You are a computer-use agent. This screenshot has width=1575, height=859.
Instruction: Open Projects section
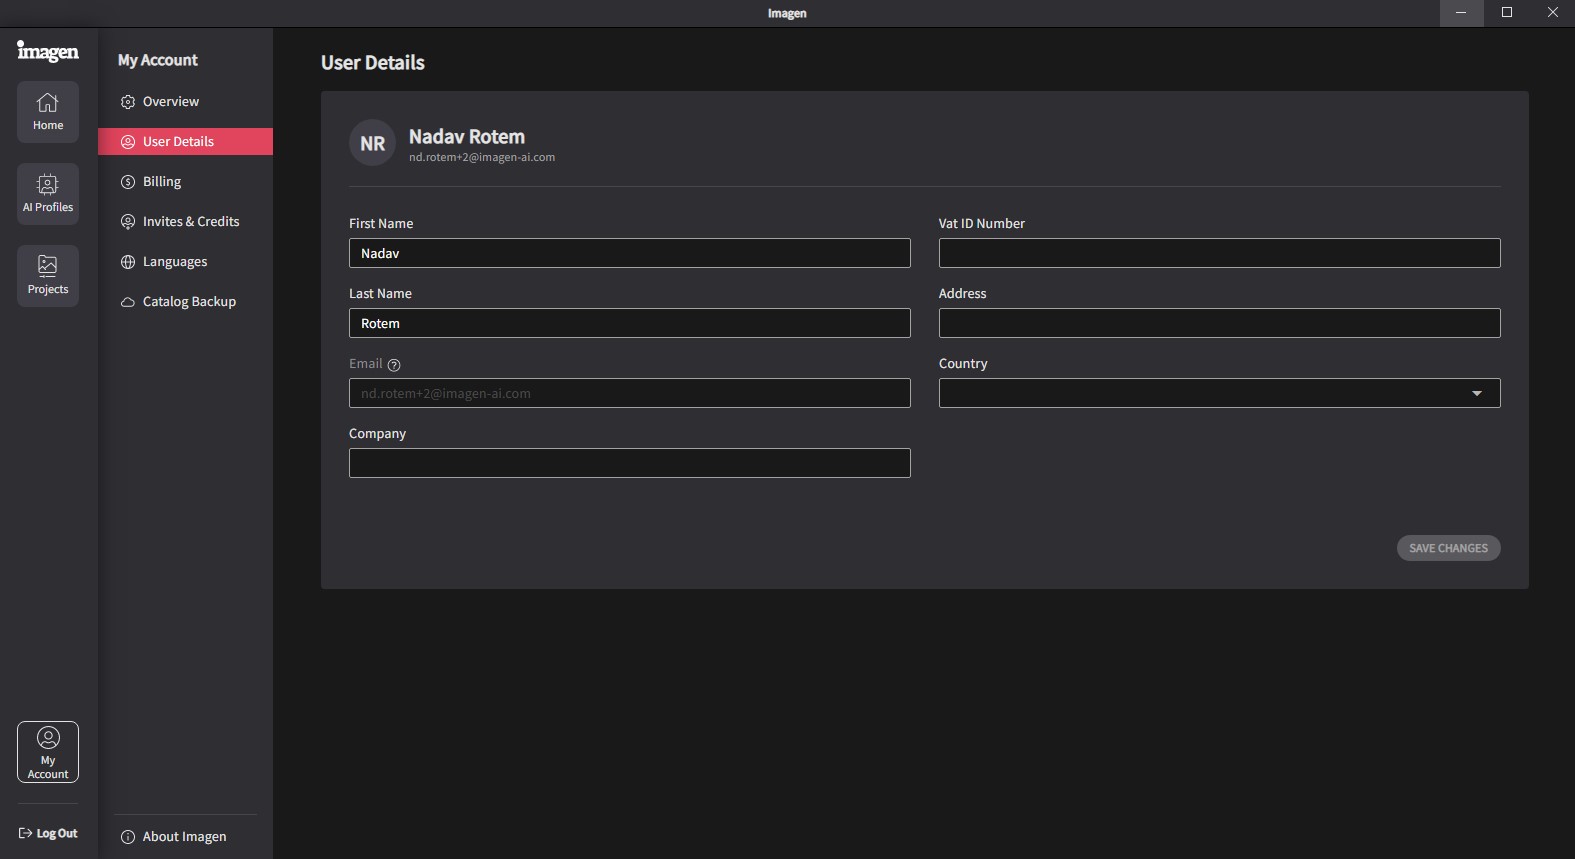[x=48, y=275]
